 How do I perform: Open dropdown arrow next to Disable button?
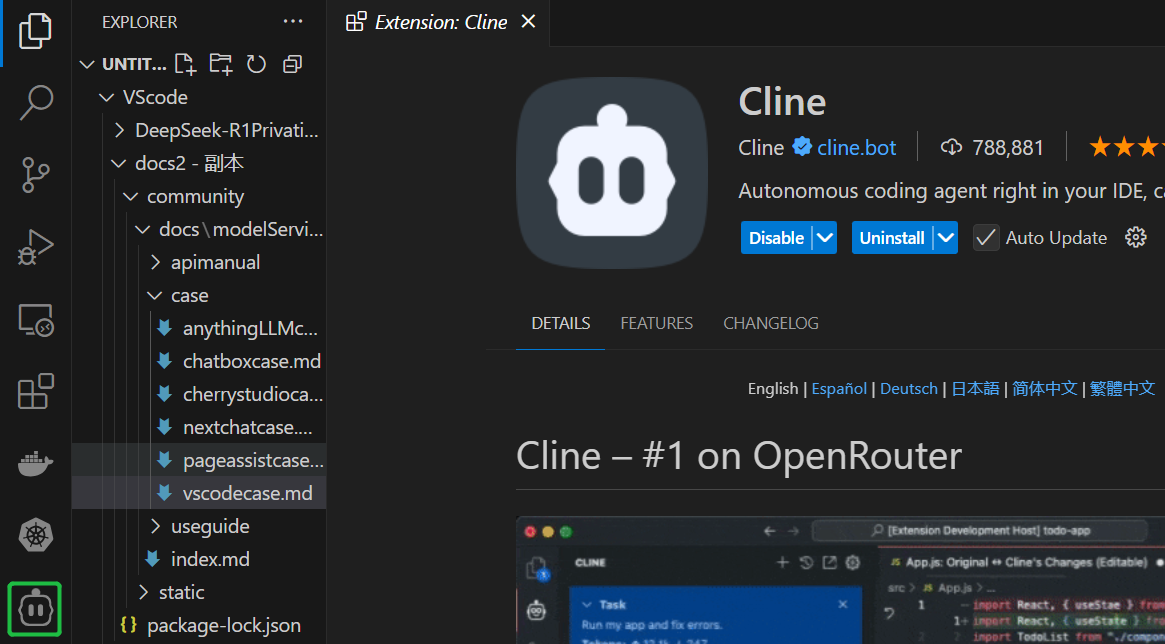point(824,238)
